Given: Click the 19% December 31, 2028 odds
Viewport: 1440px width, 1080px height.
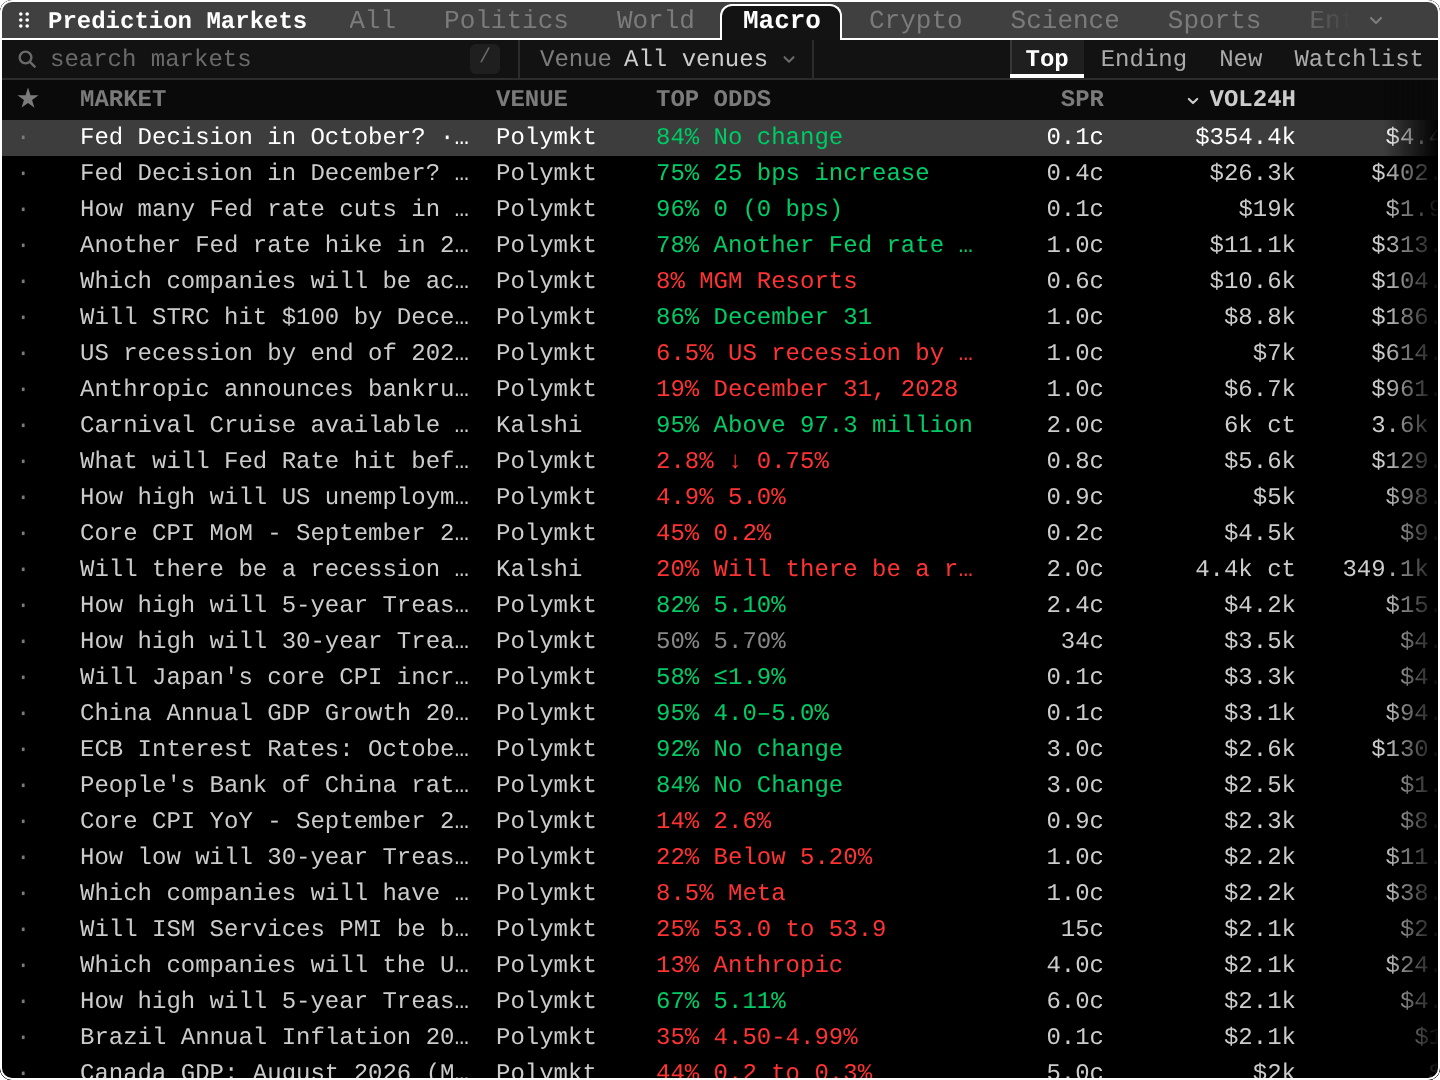Looking at the screenshot, I should [807, 389].
